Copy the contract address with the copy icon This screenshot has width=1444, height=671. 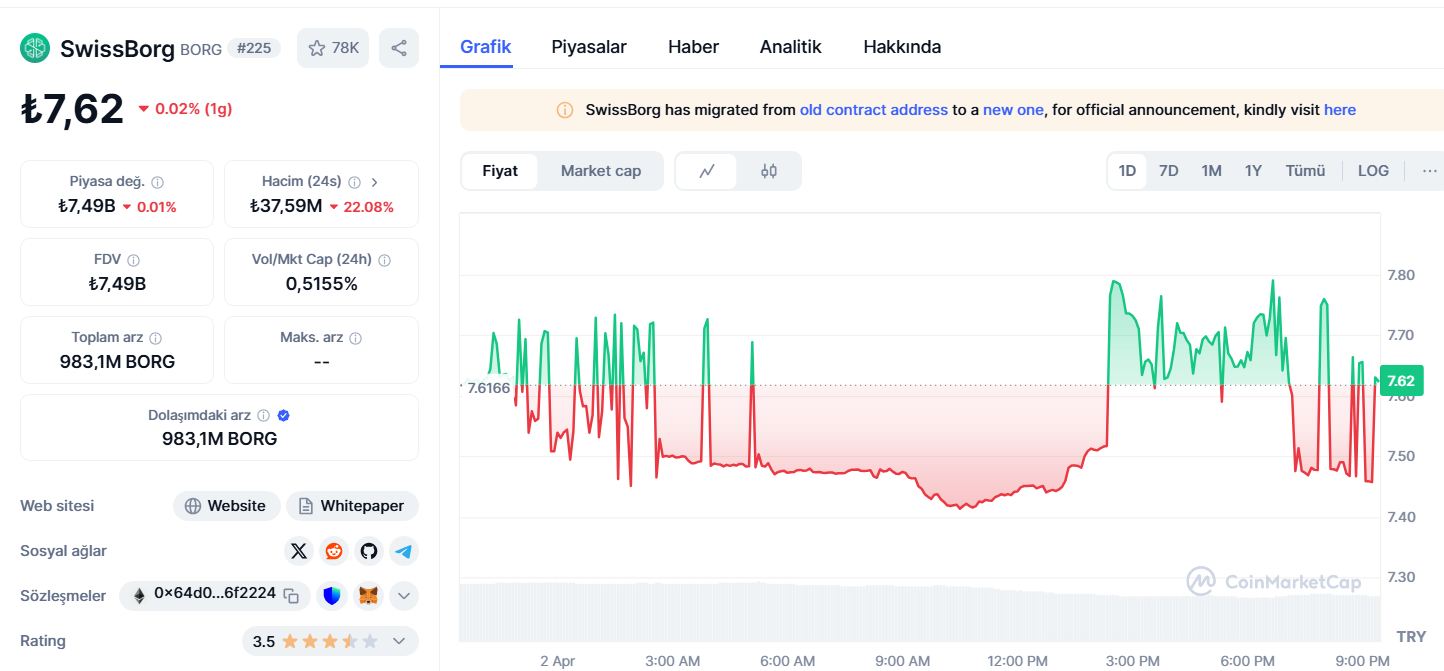(x=291, y=596)
